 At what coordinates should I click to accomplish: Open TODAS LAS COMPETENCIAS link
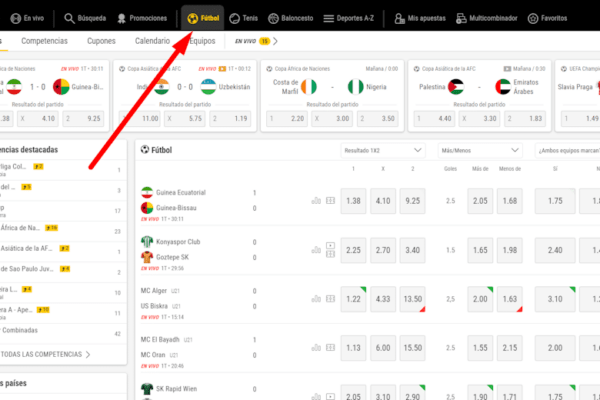click(45, 354)
